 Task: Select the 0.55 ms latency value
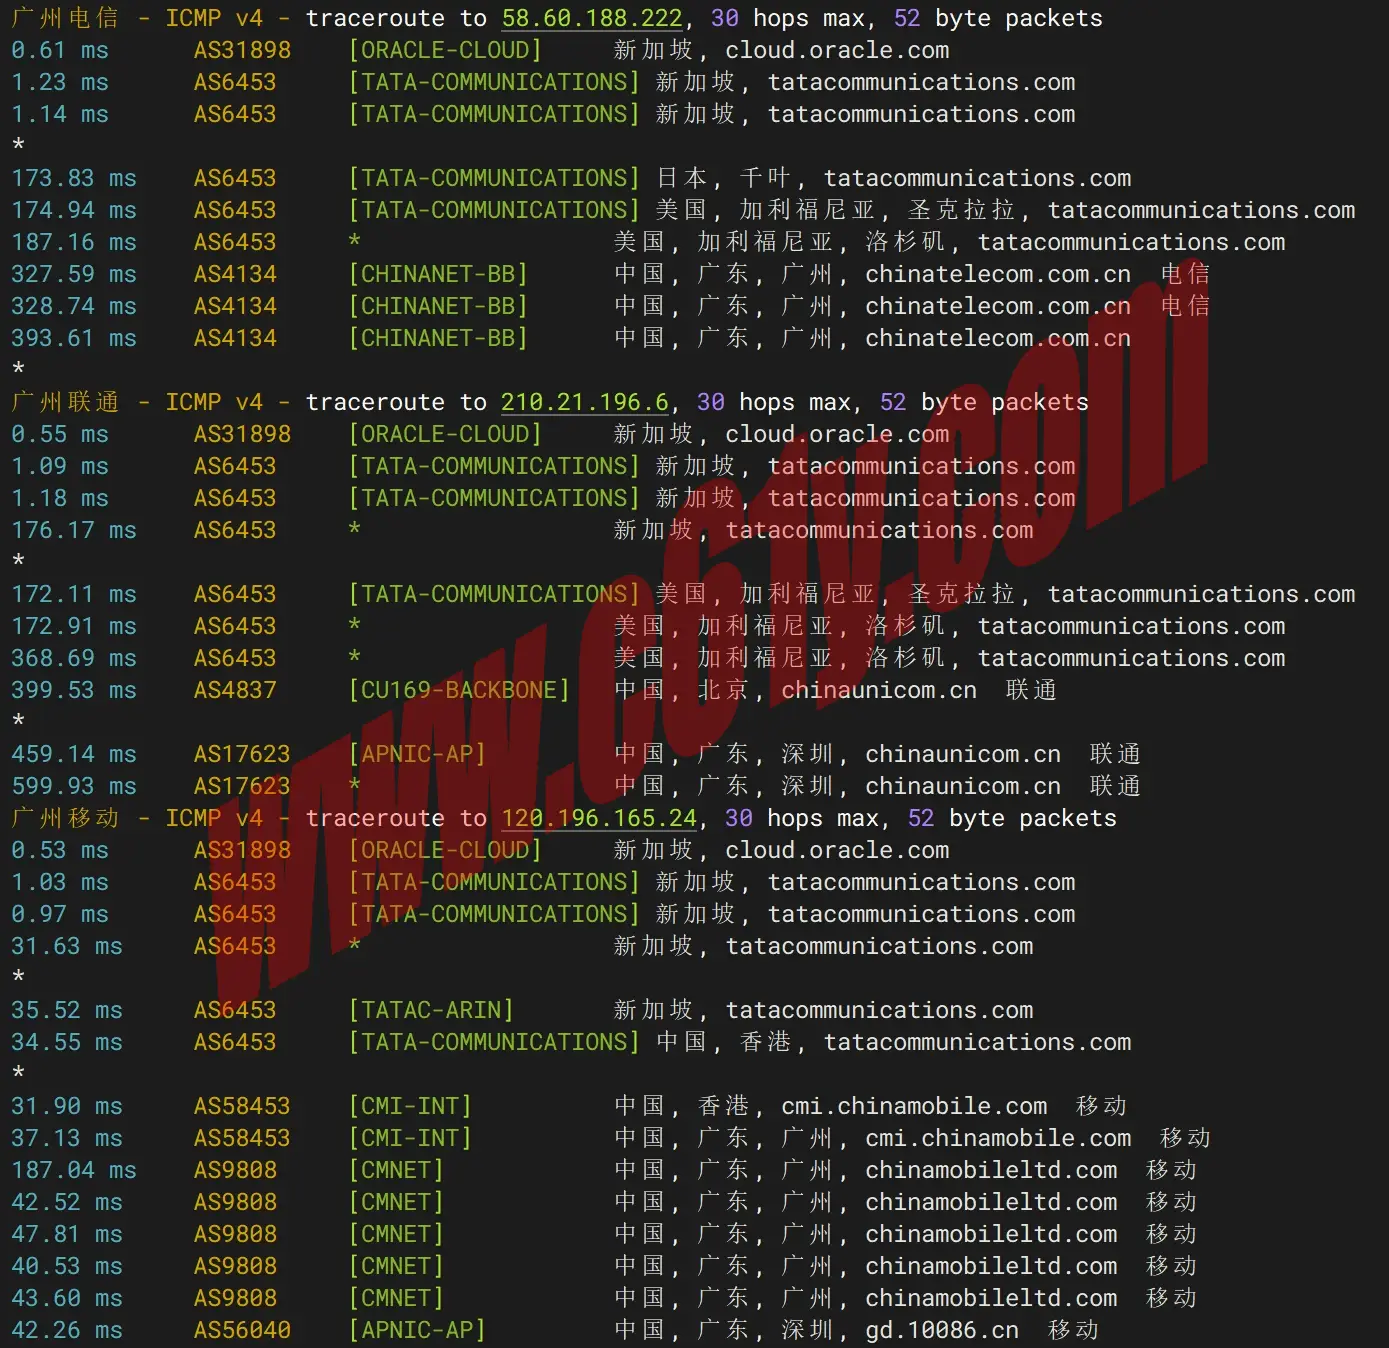point(60,434)
